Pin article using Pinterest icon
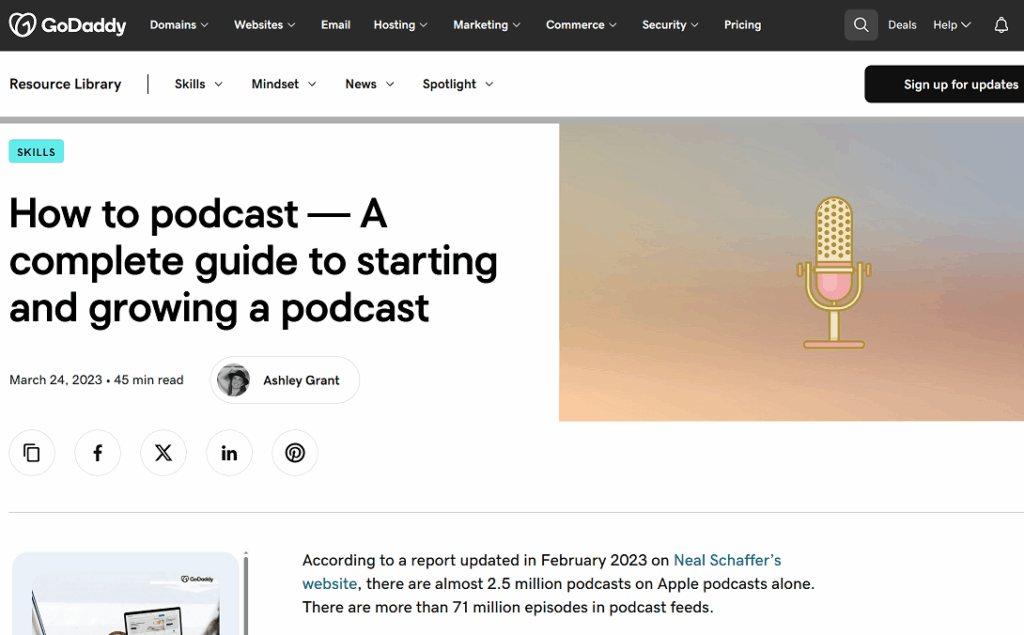1024x635 pixels. tap(295, 453)
